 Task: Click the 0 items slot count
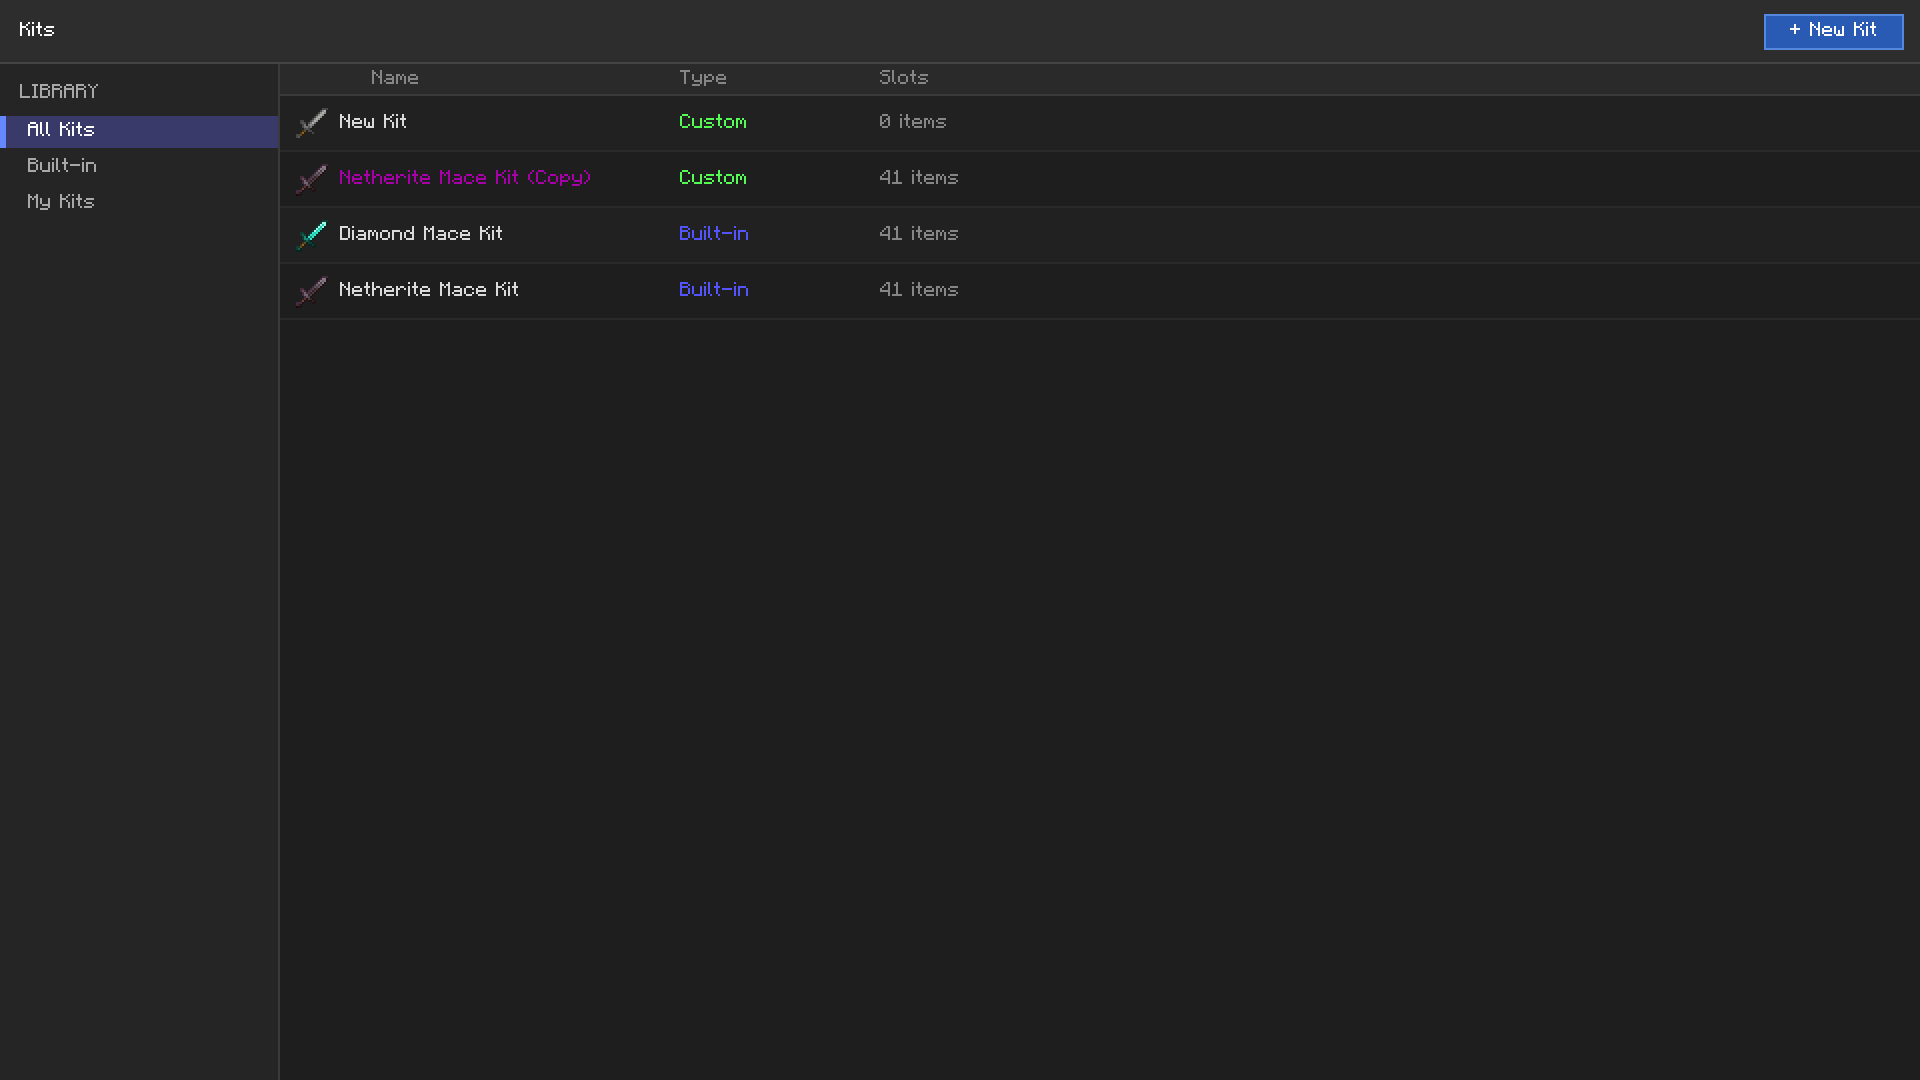click(913, 122)
